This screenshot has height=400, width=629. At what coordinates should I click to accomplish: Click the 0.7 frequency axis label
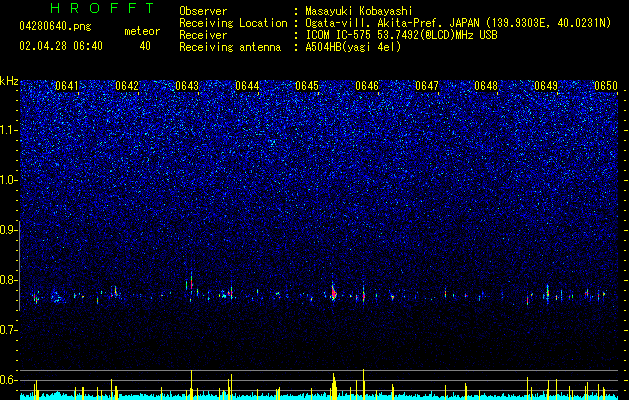pyautogui.click(x=9, y=330)
